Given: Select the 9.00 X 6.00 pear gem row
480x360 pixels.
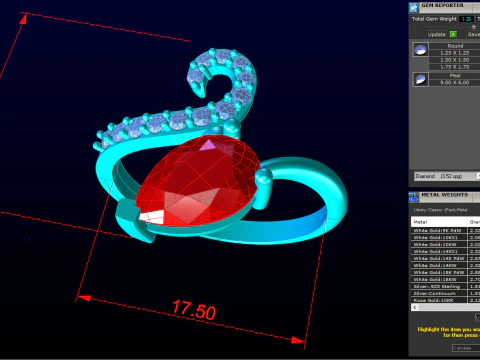Looking at the screenshot, I should tap(454, 83).
